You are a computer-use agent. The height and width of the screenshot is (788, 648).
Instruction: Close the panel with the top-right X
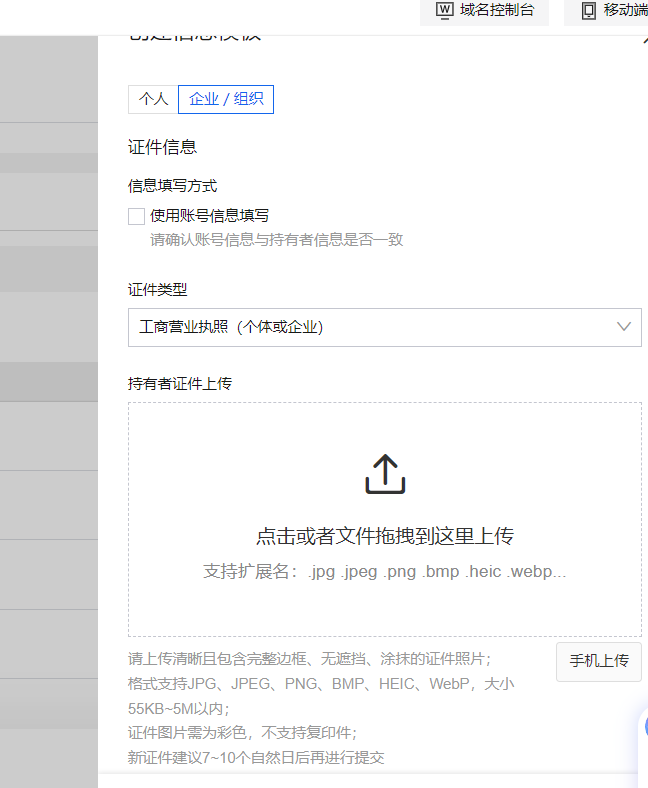point(644,38)
